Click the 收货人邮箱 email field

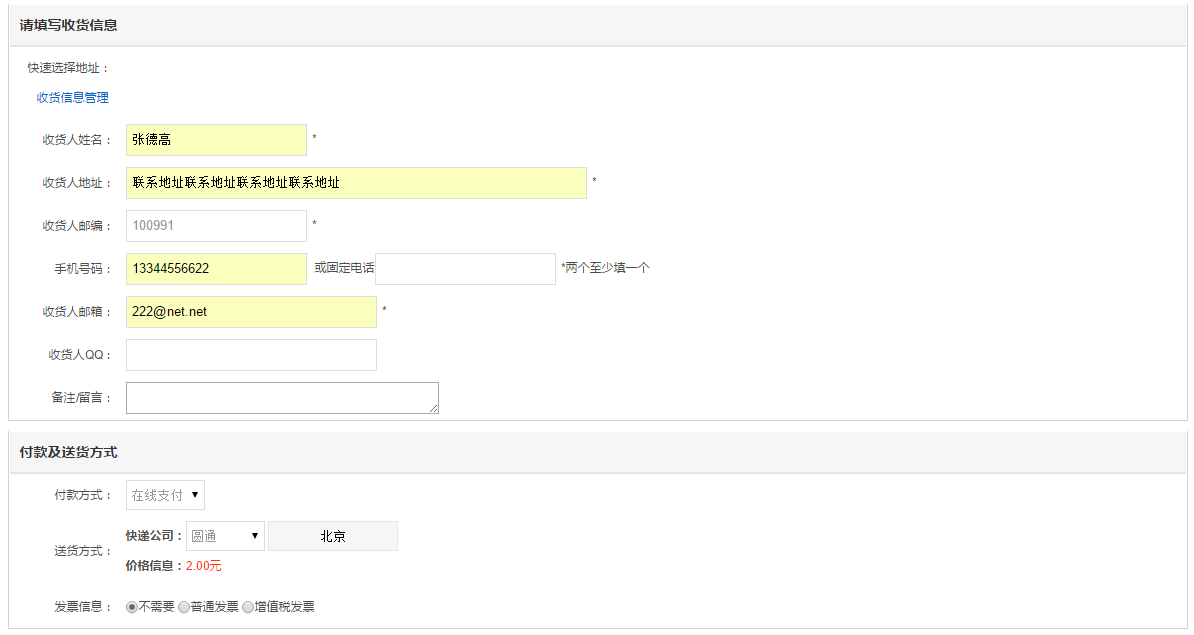251,312
